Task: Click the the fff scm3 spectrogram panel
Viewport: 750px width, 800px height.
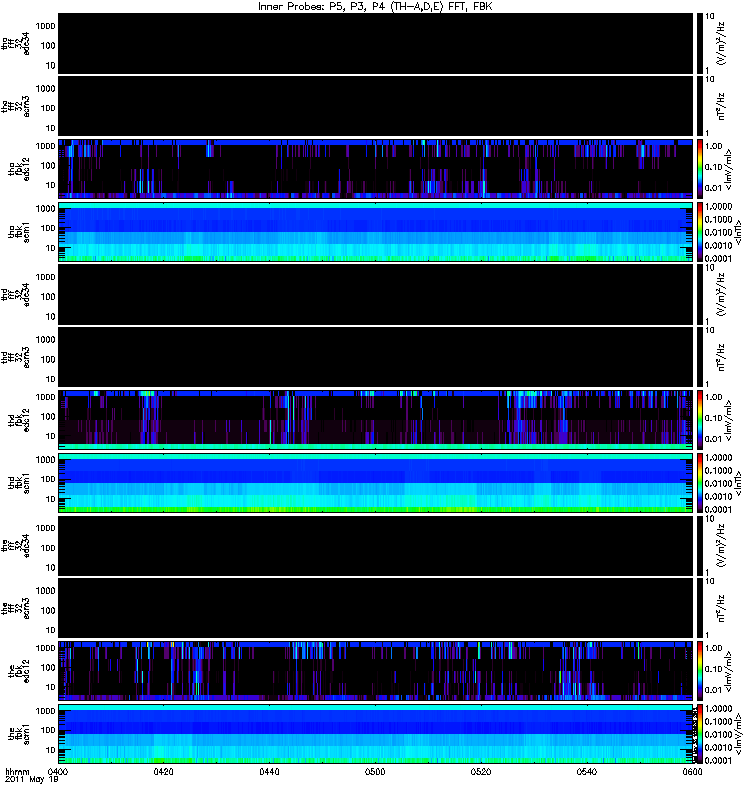Action: tap(375, 608)
